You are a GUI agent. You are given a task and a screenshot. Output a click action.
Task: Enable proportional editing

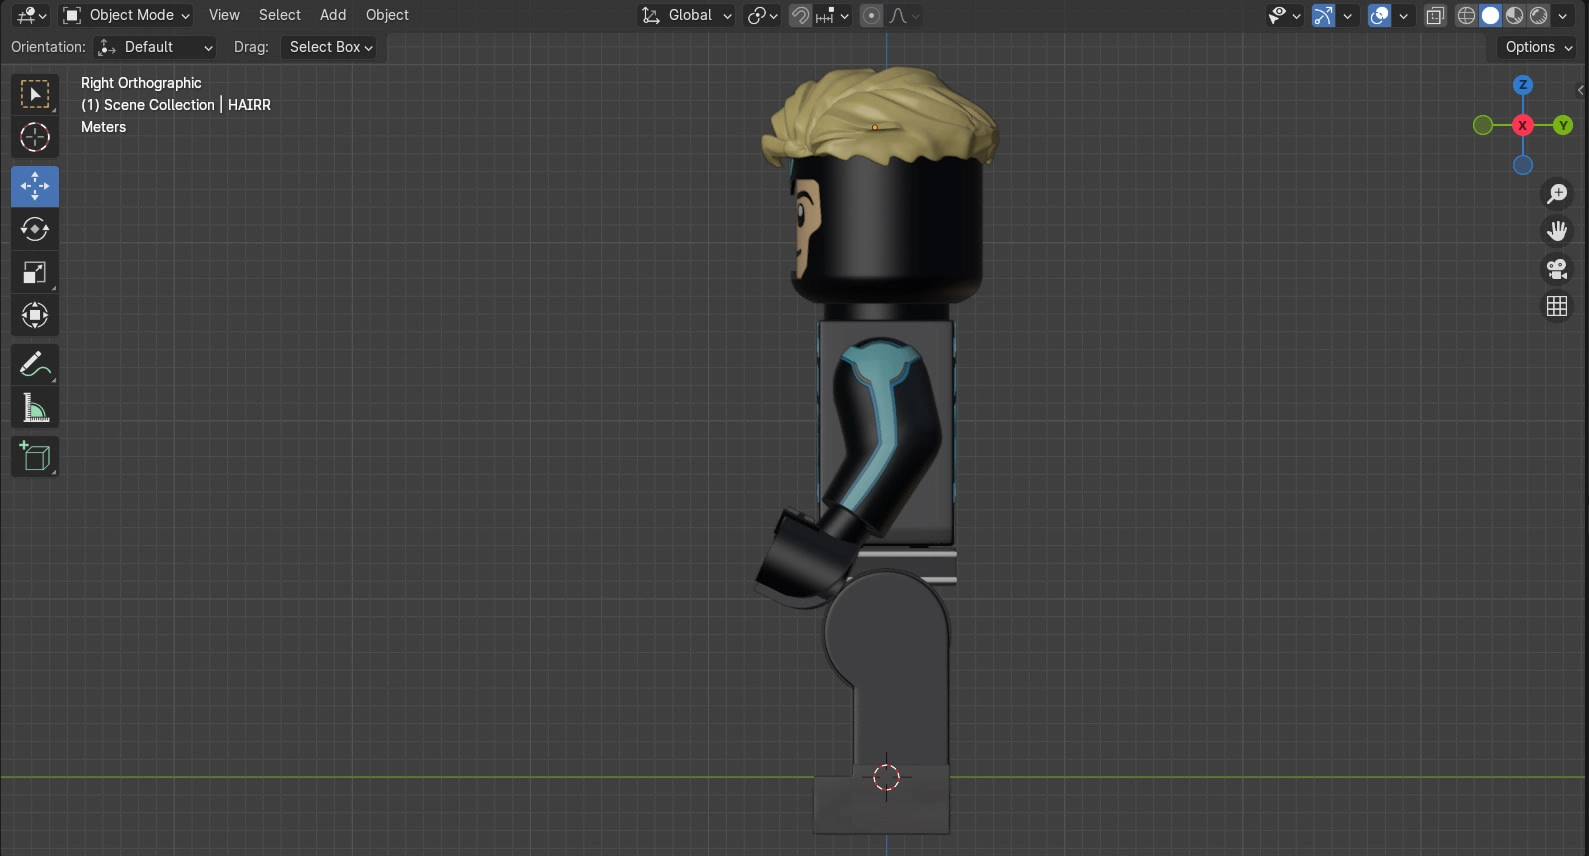(x=872, y=15)
